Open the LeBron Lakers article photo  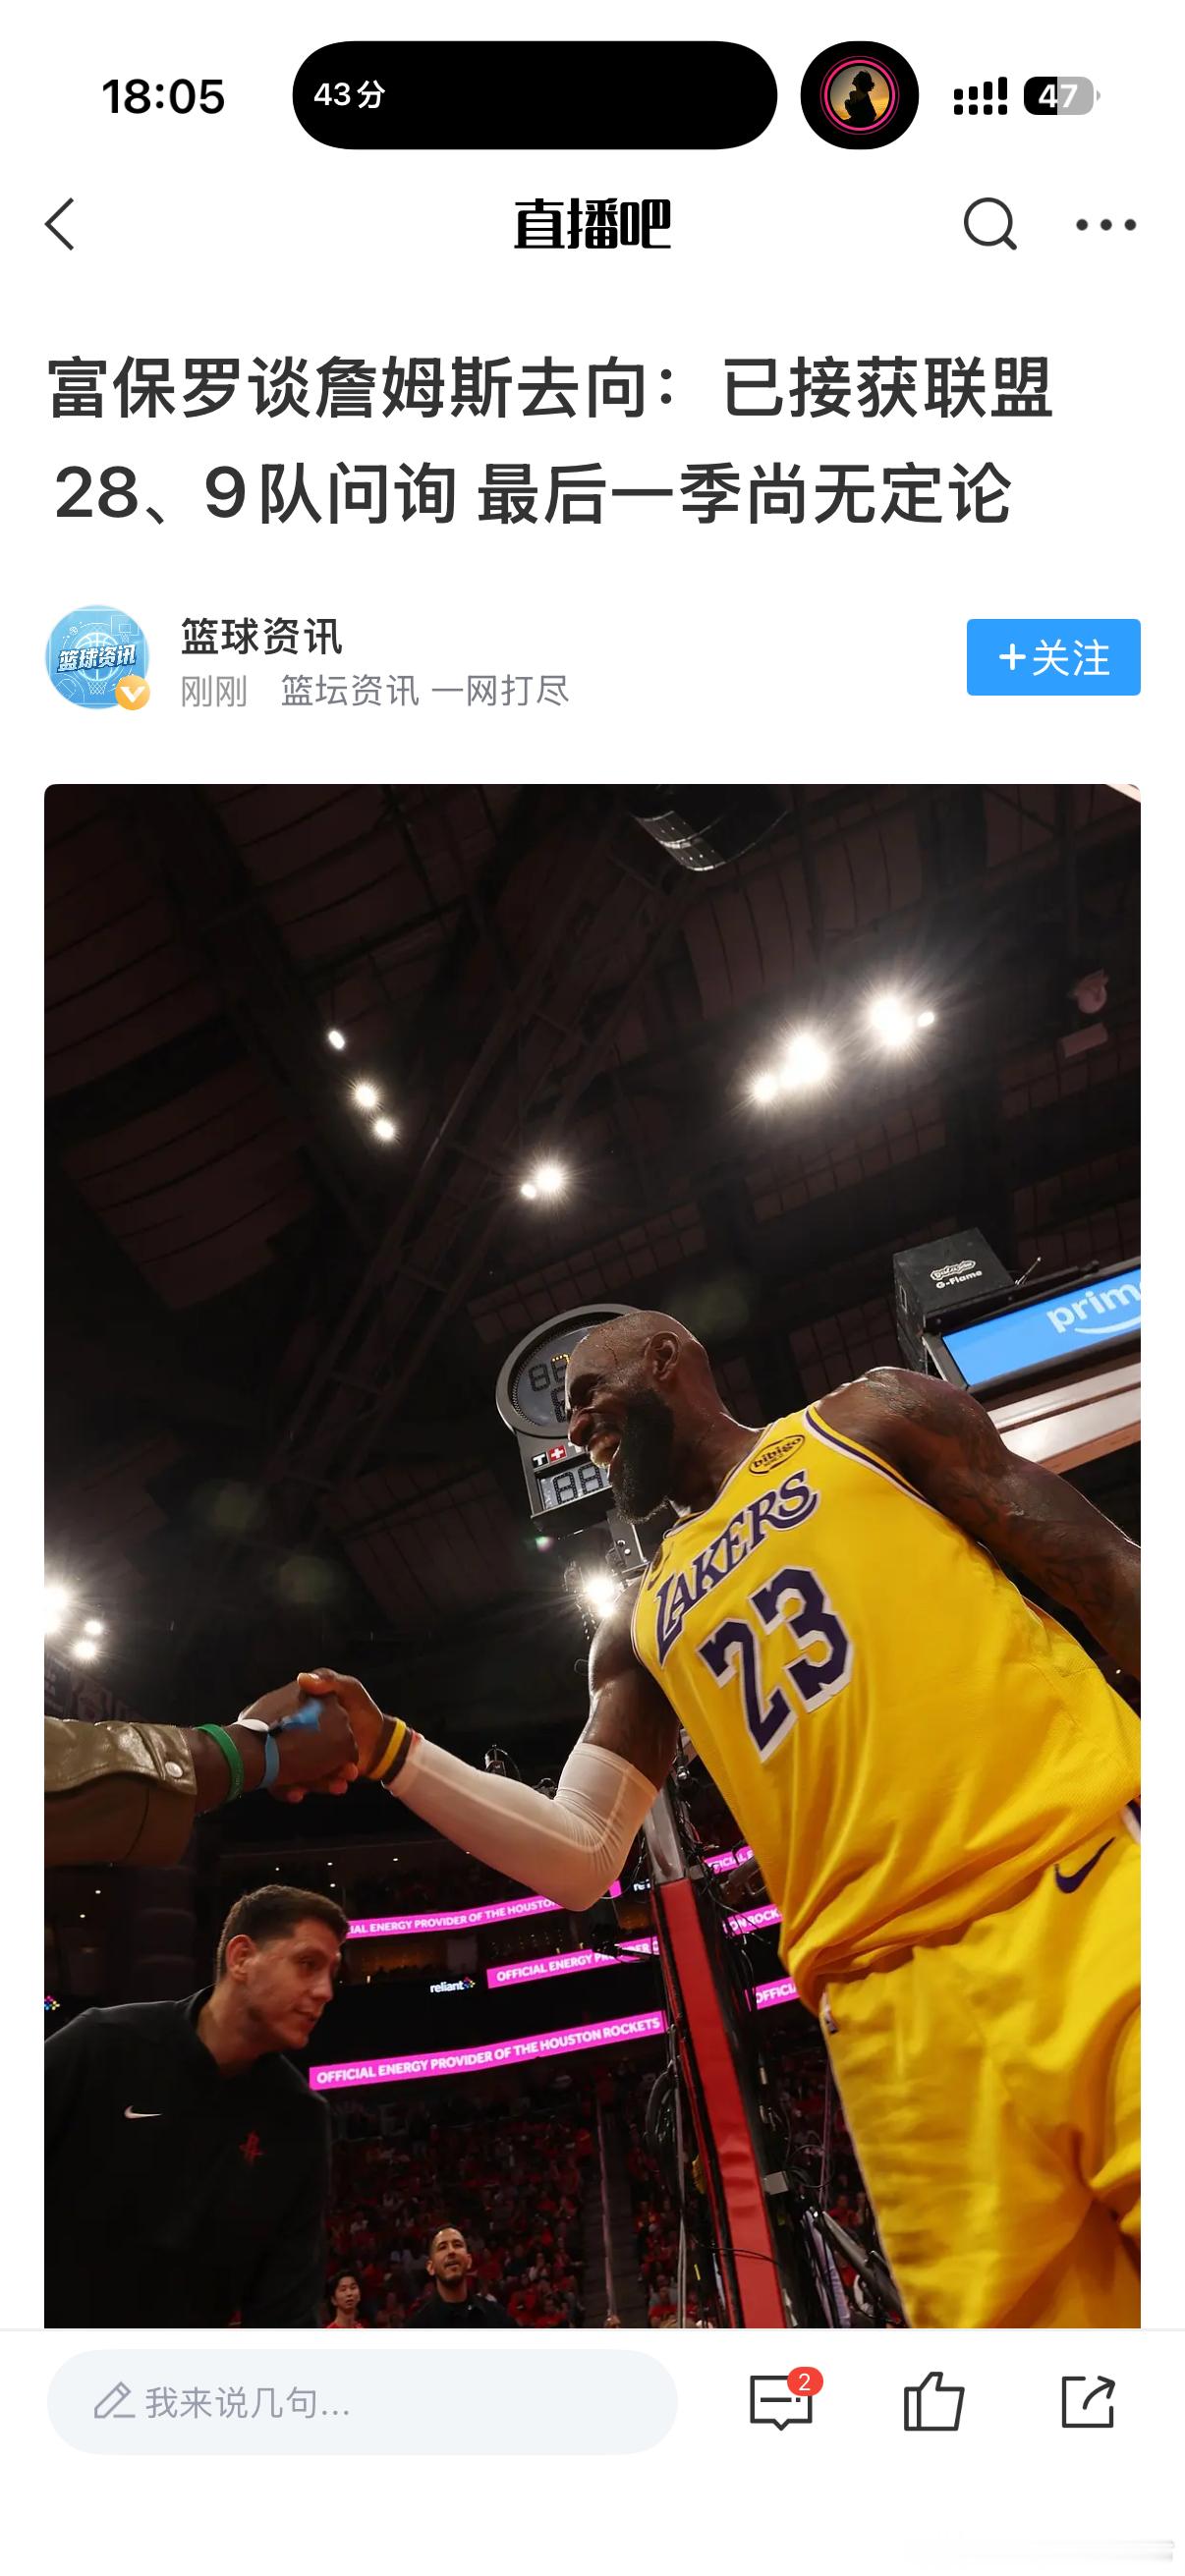592,1556
